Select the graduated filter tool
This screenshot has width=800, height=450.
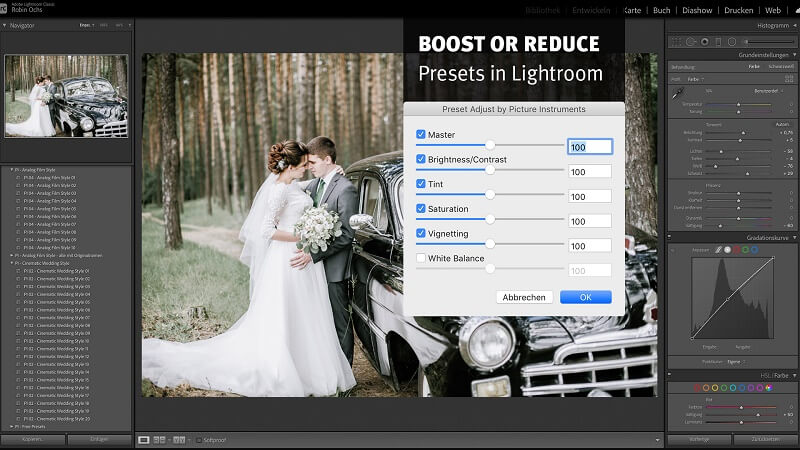[x=718, y=42]
